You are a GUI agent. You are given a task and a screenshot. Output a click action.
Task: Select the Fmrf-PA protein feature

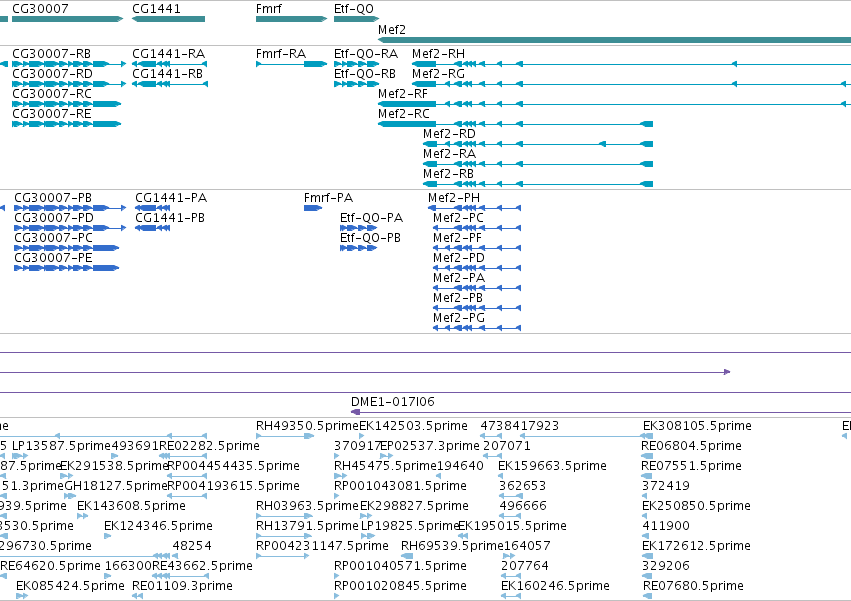click(313, 208)
